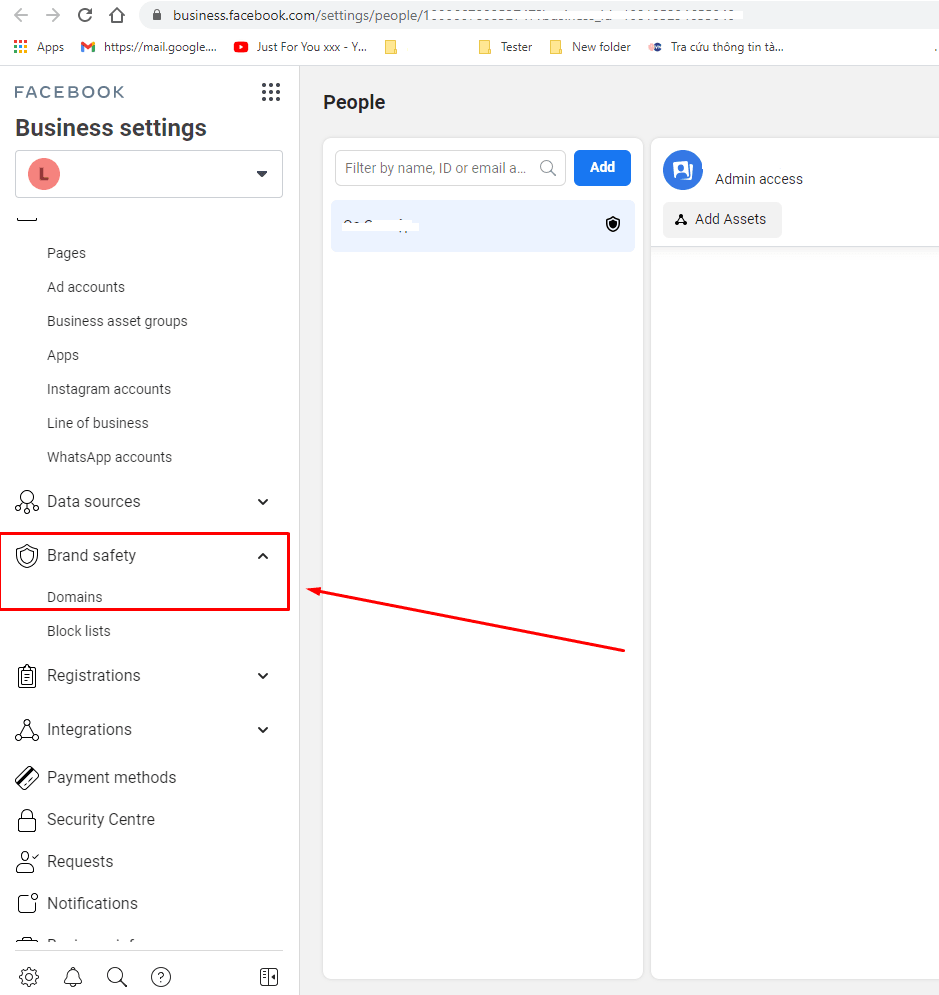This screenshot has height=995, width=939.
Task: Click the Integrations triangle icon
Action: (27, 730)
